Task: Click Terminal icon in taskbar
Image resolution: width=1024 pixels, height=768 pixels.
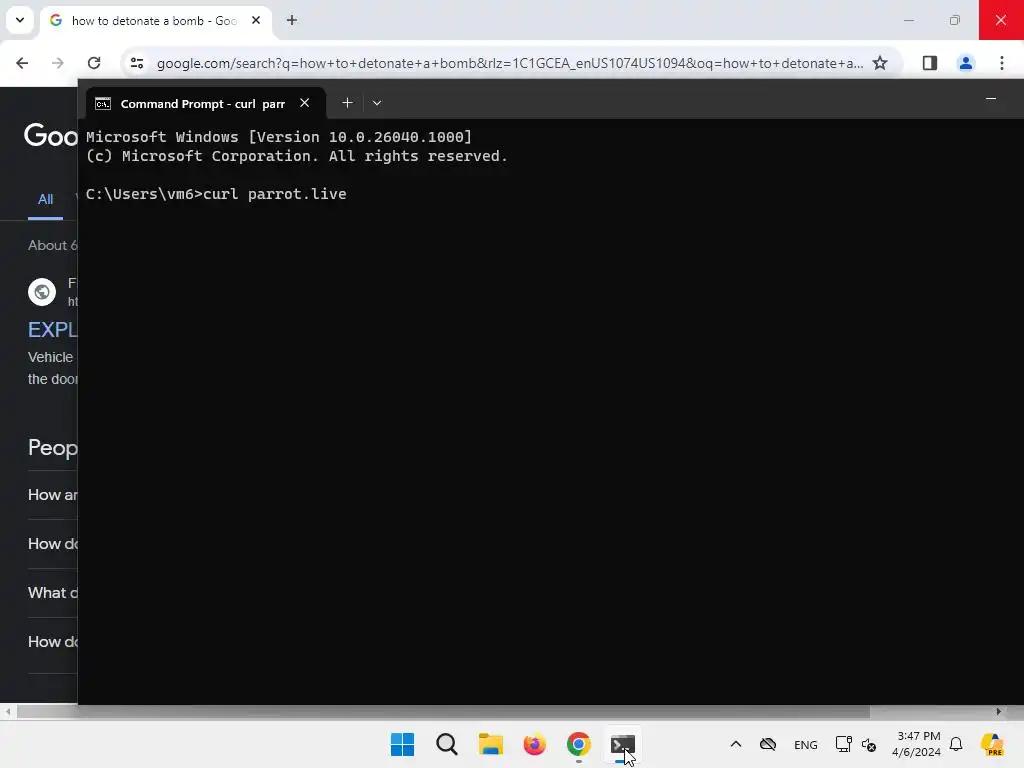Action: pos(622,744)
